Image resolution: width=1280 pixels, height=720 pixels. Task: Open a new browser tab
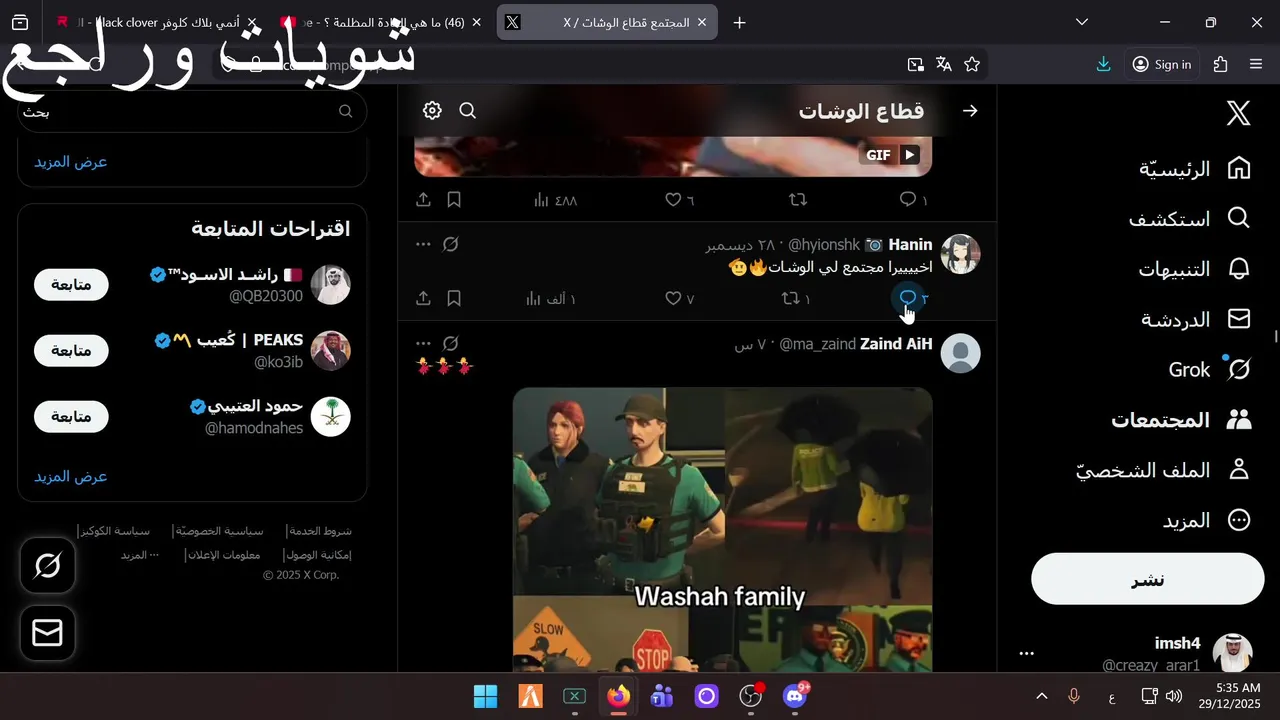[x=739, y=22]
